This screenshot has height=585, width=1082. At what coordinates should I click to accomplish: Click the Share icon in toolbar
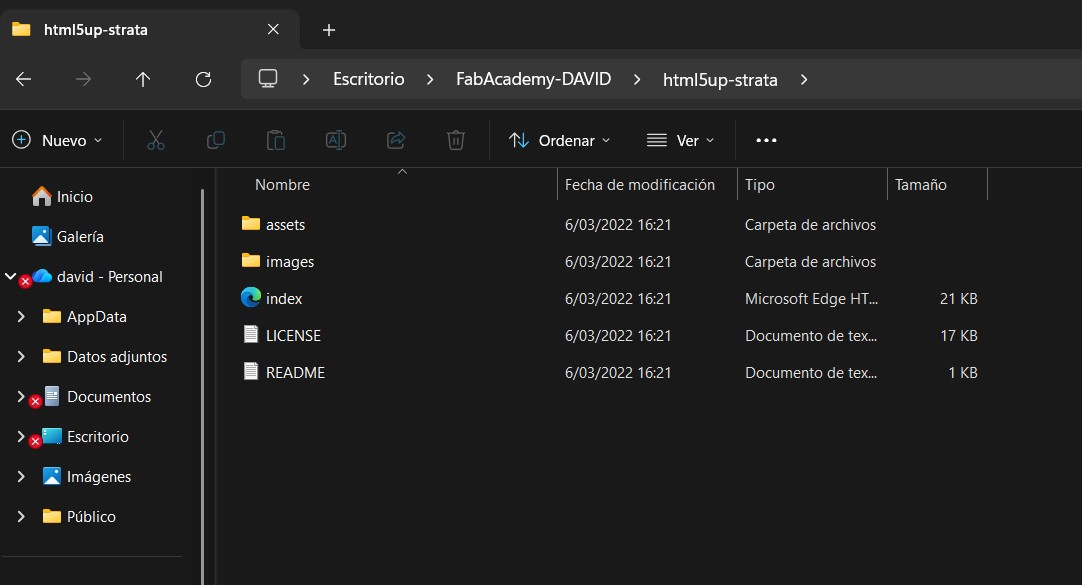[x=396, y=140]
